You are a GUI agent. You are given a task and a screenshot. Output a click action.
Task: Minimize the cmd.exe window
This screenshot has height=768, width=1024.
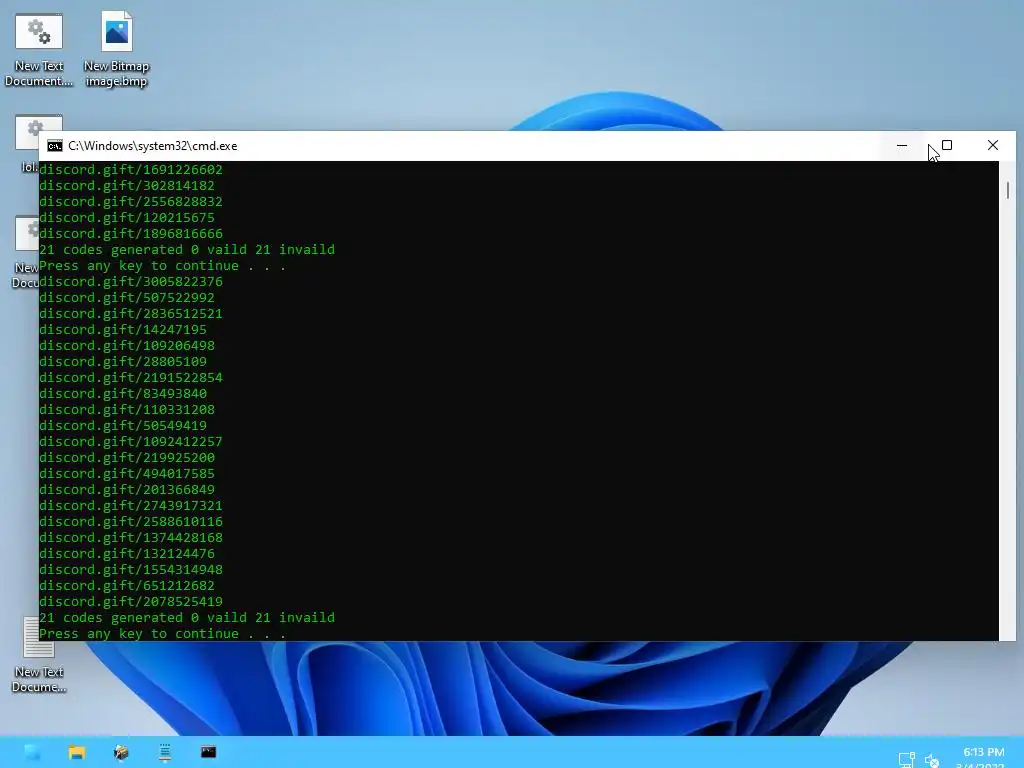(902, 146)
